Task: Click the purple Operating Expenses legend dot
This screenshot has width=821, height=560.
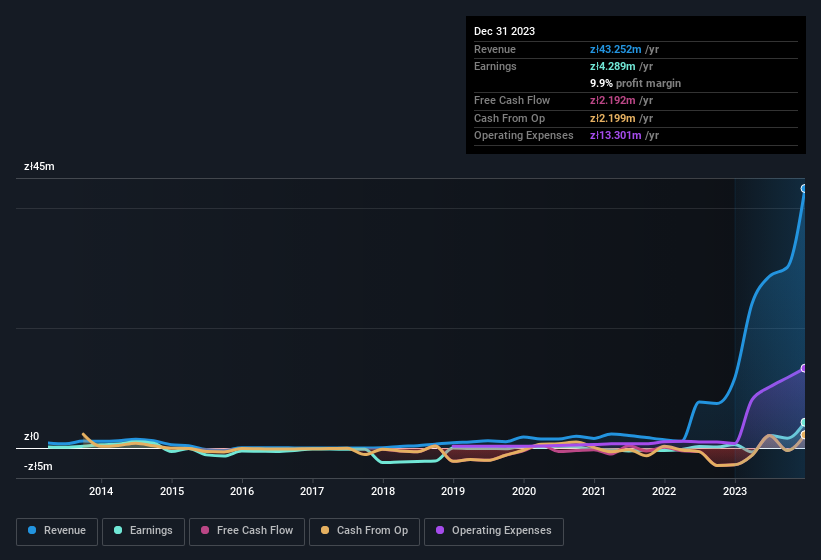Action: (440, 530)
